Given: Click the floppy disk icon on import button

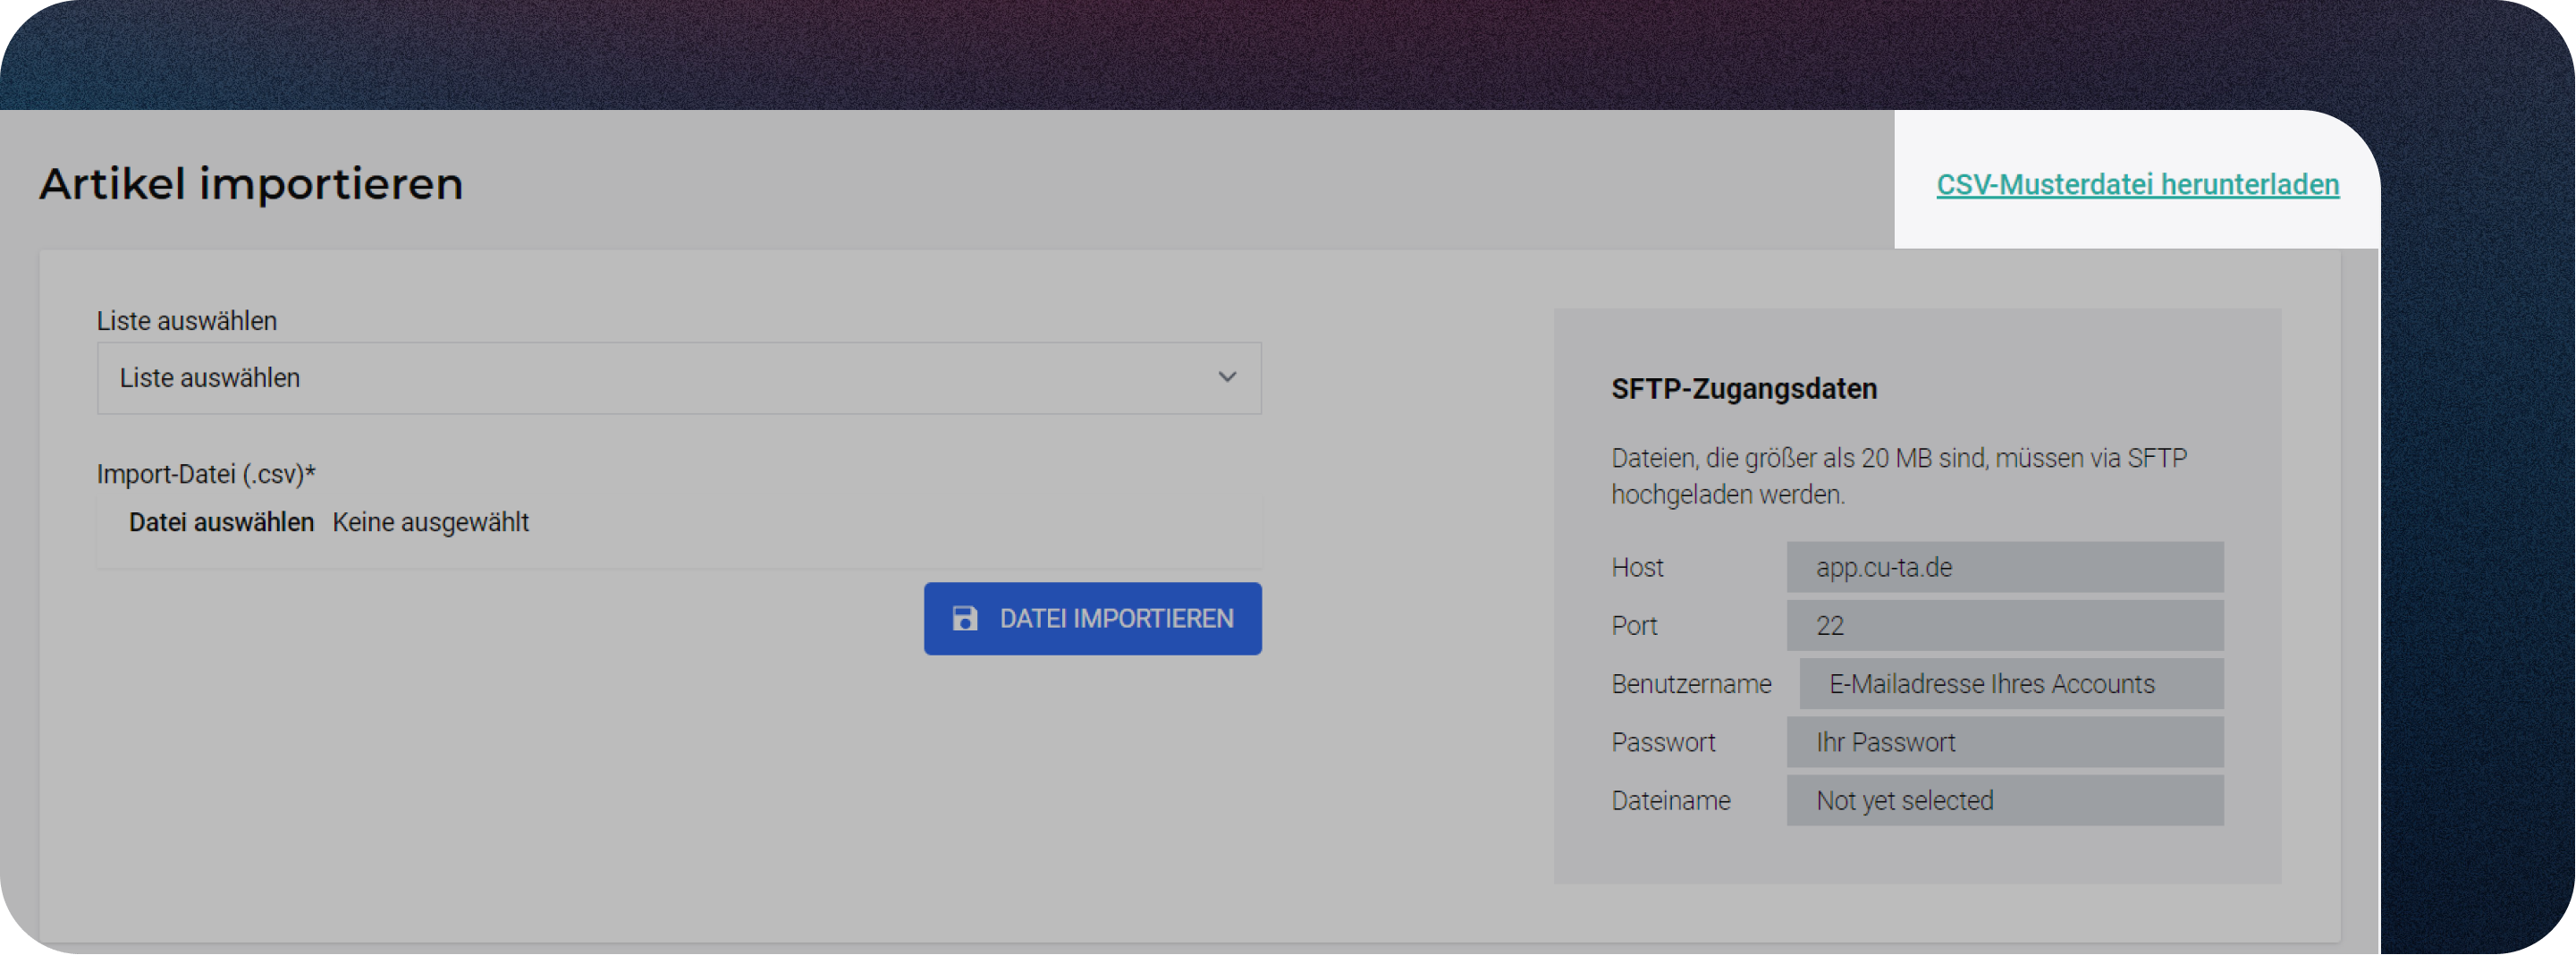Looking at the screenshot, I should click(x=964, y=619).
